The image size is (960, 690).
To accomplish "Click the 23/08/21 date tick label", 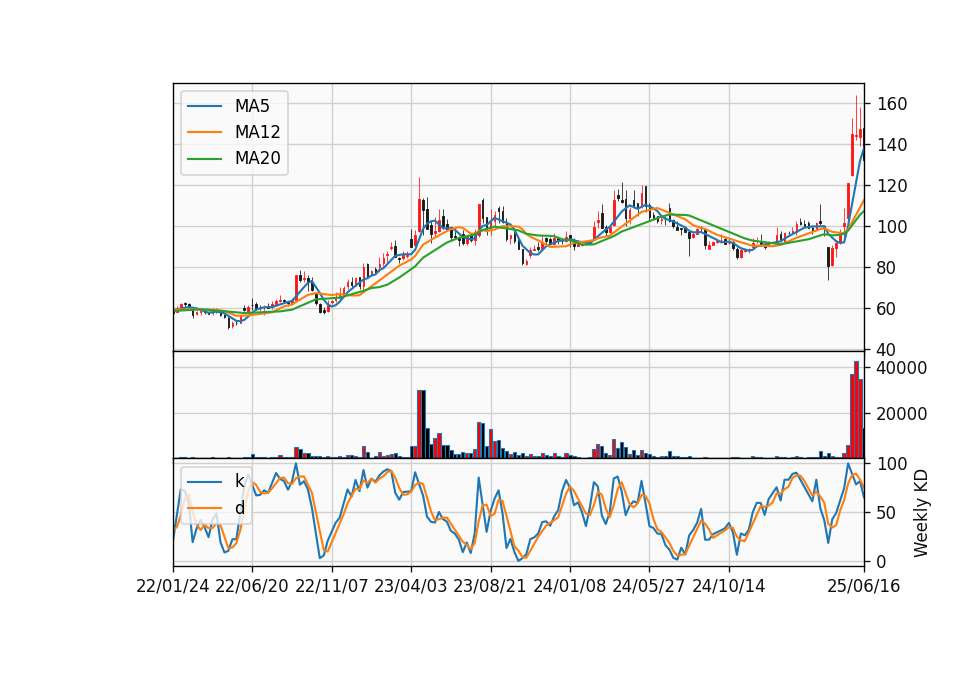I will [x=490, y=587].
